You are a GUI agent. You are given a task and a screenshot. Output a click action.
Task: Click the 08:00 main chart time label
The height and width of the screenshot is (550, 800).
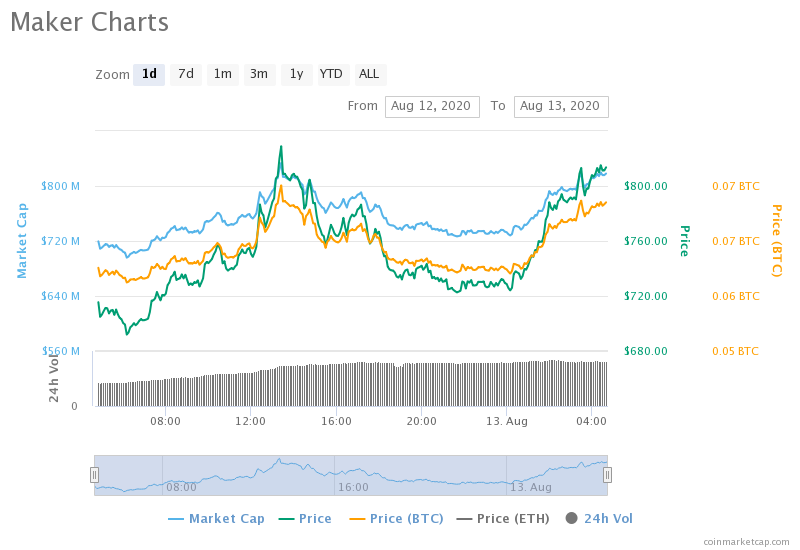[x=165, y=421]
